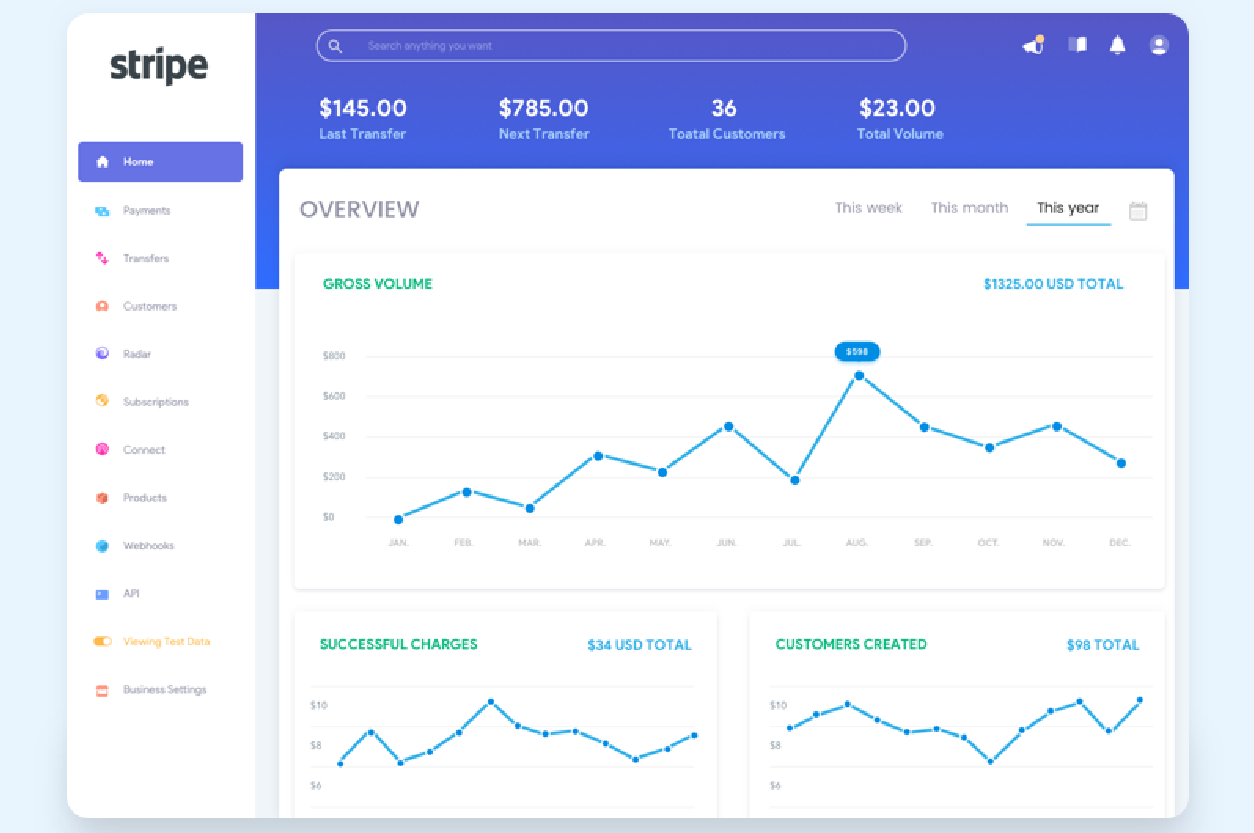The image size is (1254, 833).
Task: Open the user profile avatar icon
Action: coord(1159,45)
